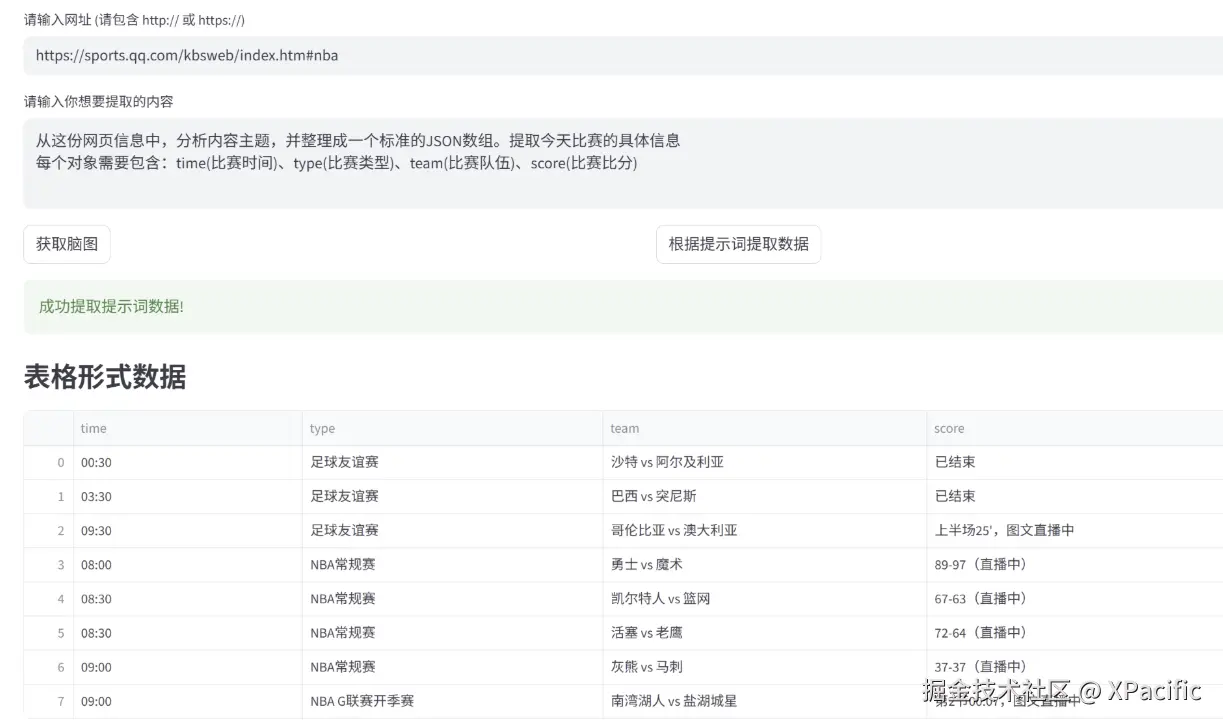Click the score column header
Image resolution: width=1223 pixels, height=726 pixels.
pyautogui.click(x=1075, y=428)
